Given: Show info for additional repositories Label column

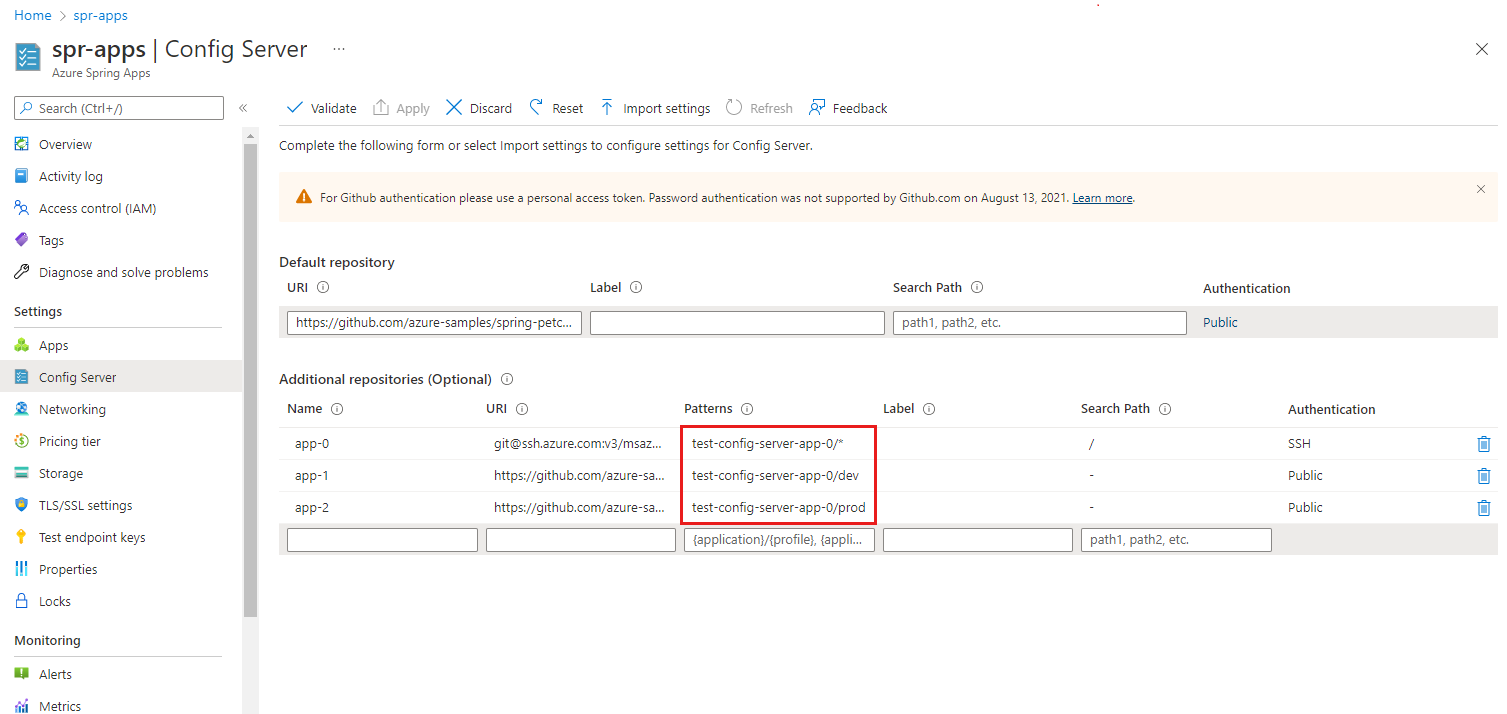Looking at the screenshot, I should (x=928, y=409).
